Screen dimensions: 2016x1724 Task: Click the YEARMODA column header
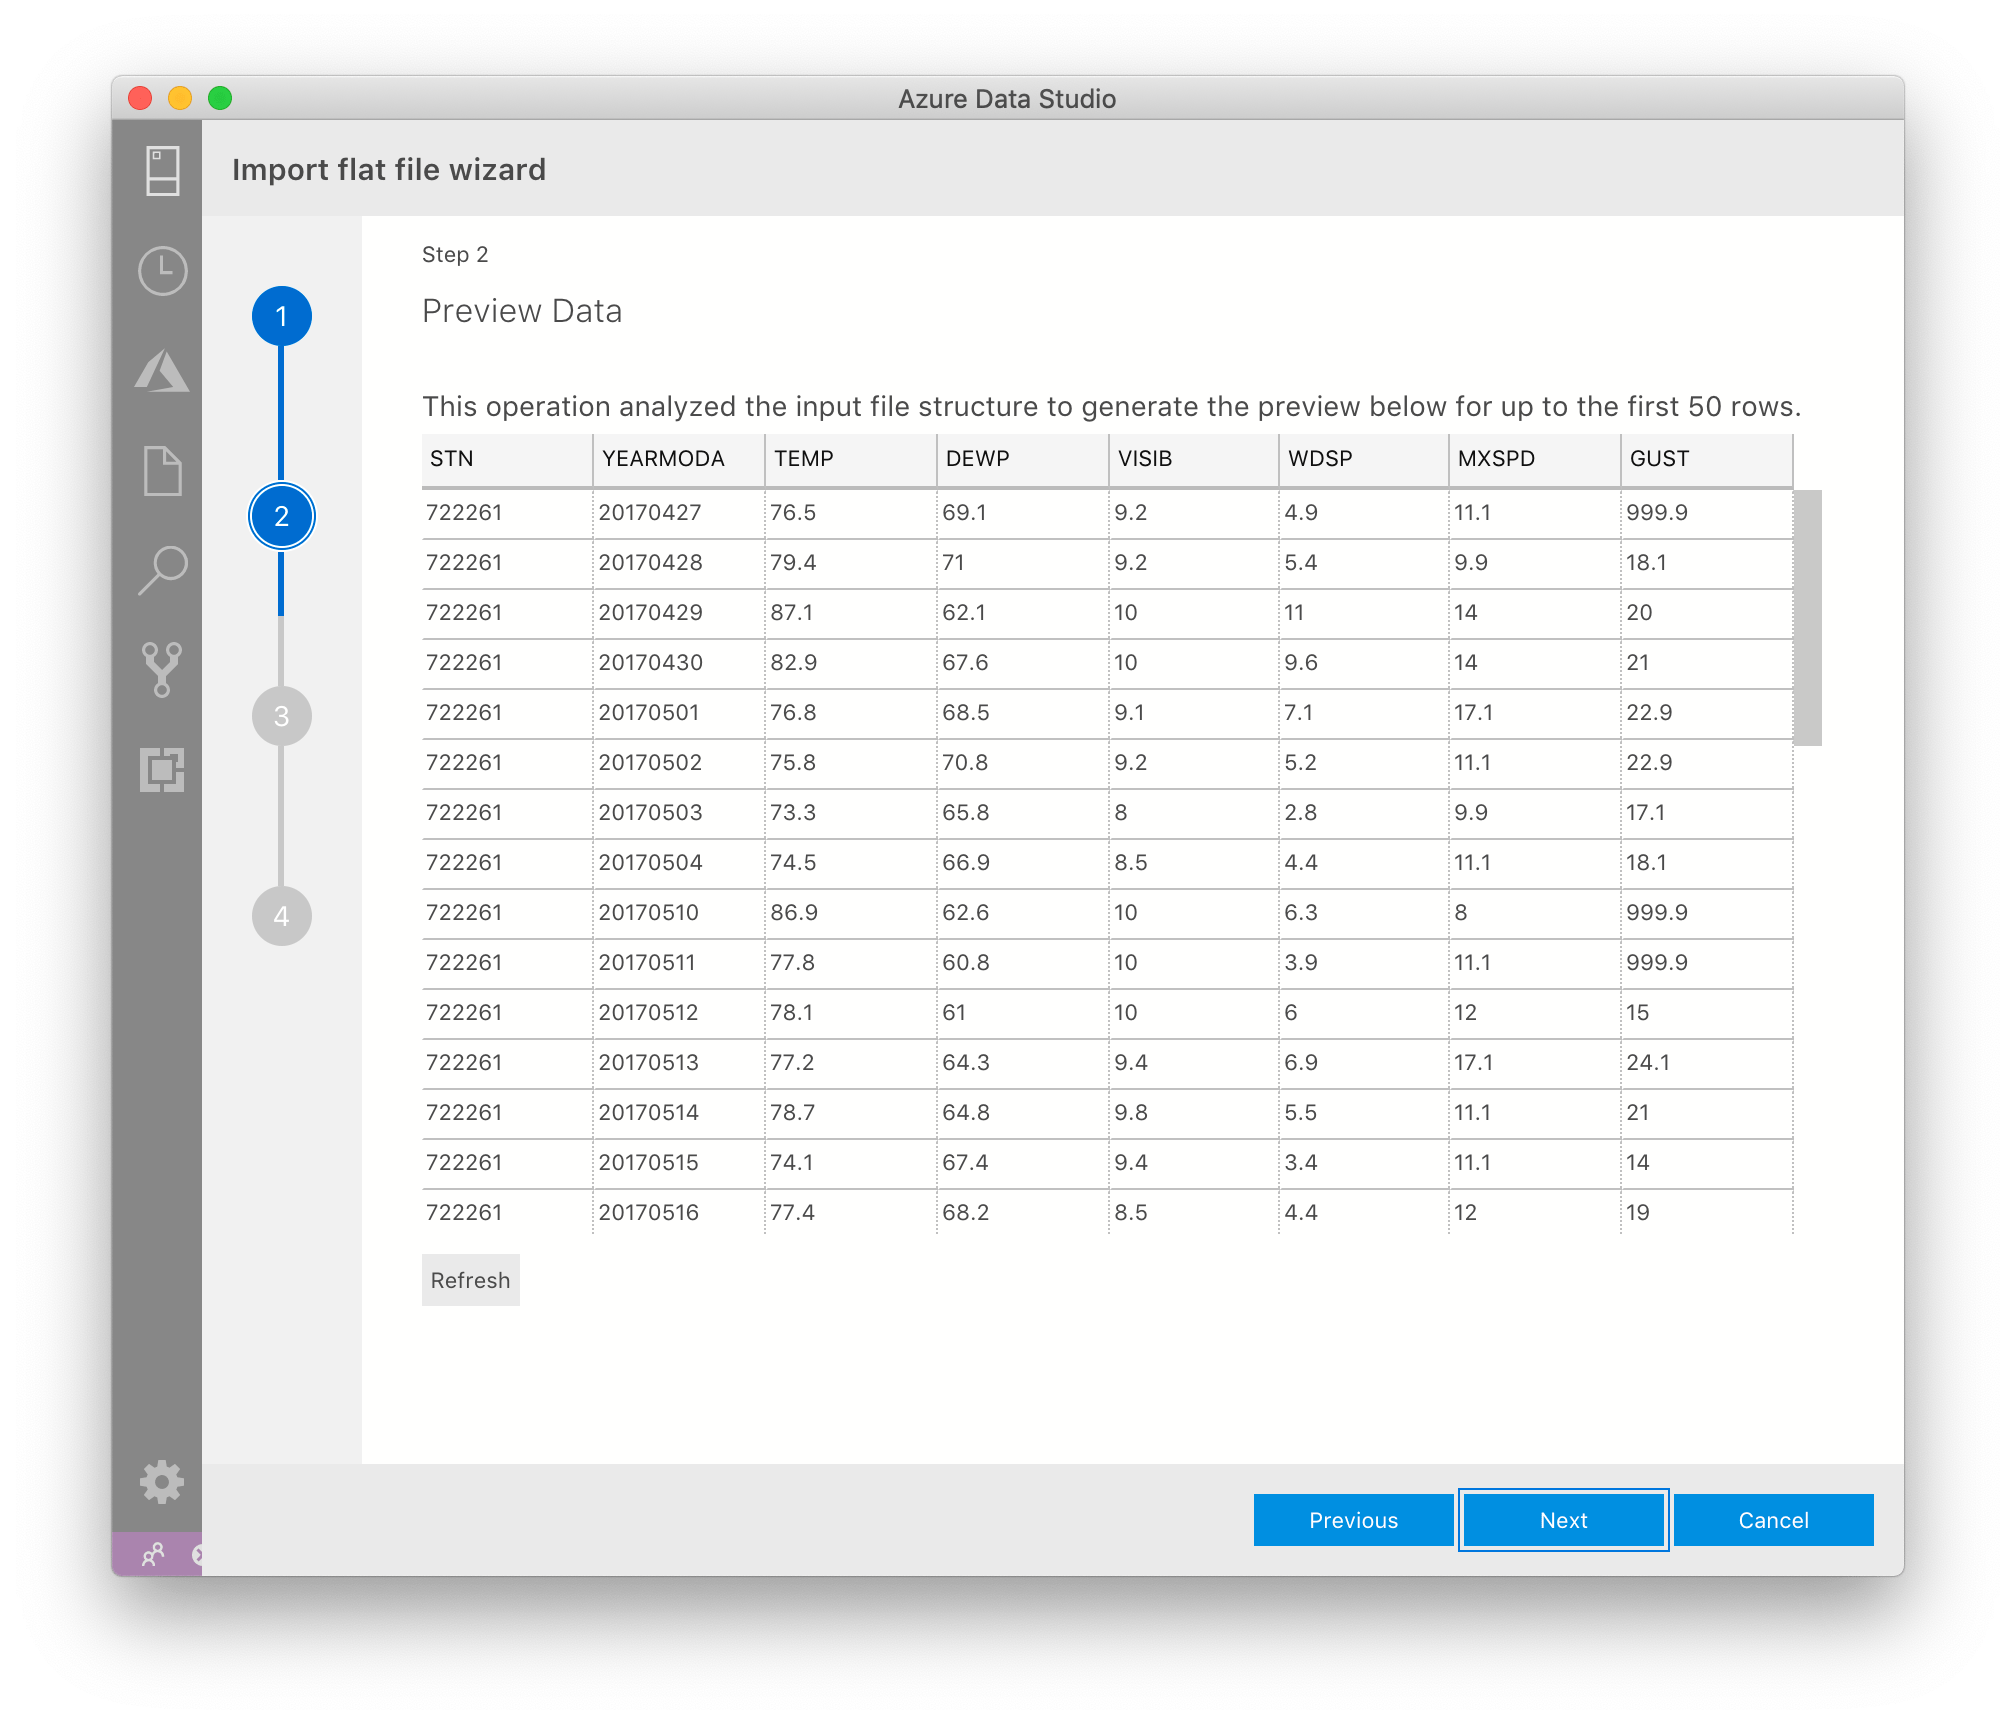tap(663, 459)
